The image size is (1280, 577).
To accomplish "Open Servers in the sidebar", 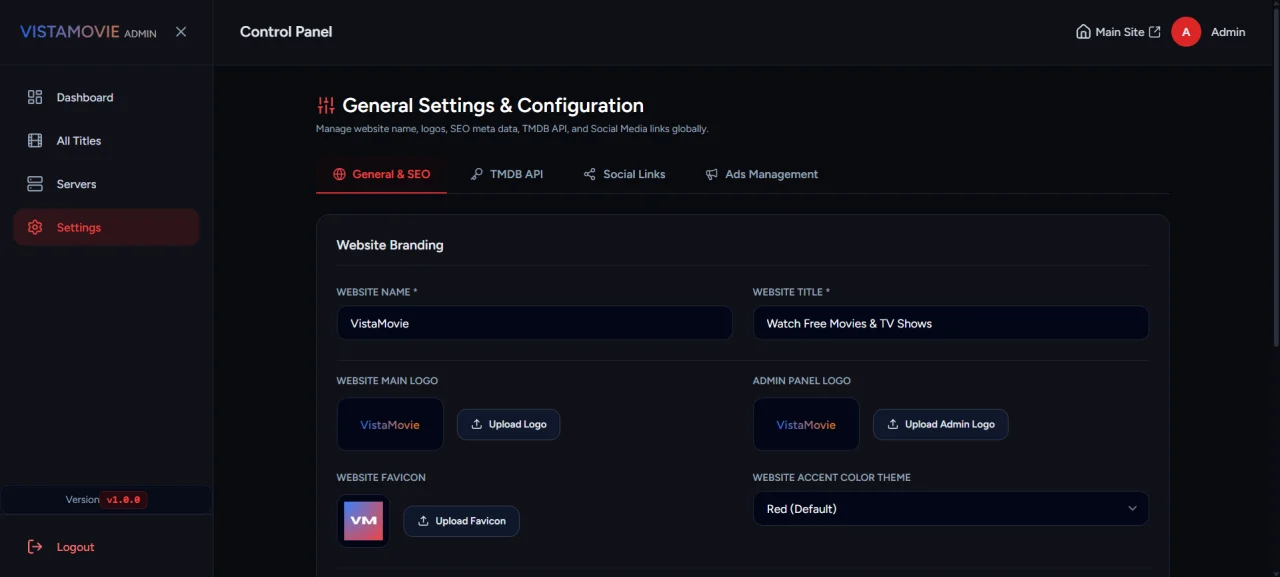I will [x=106, y=184].
